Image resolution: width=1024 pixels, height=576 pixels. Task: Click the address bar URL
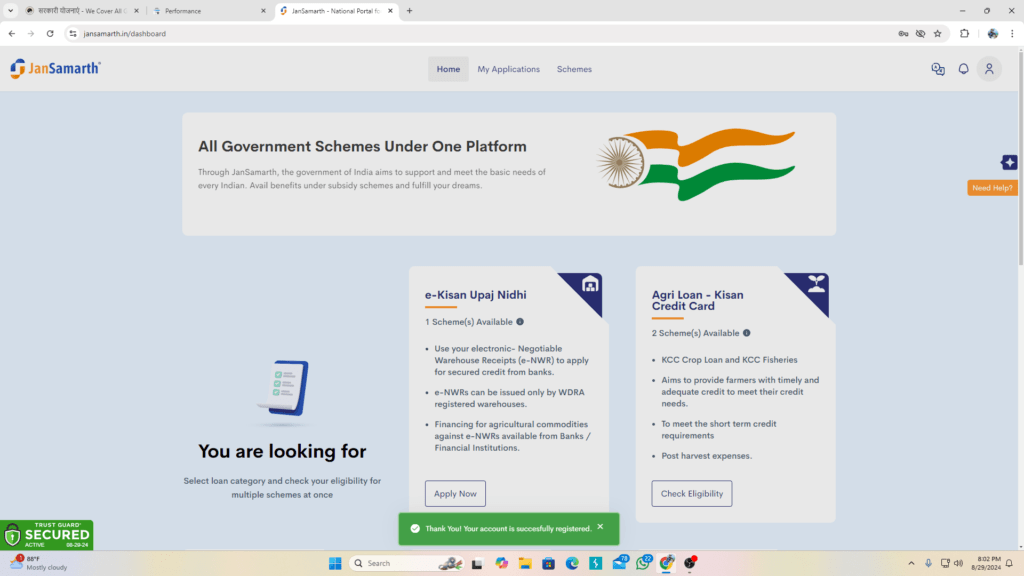point(125,34)
